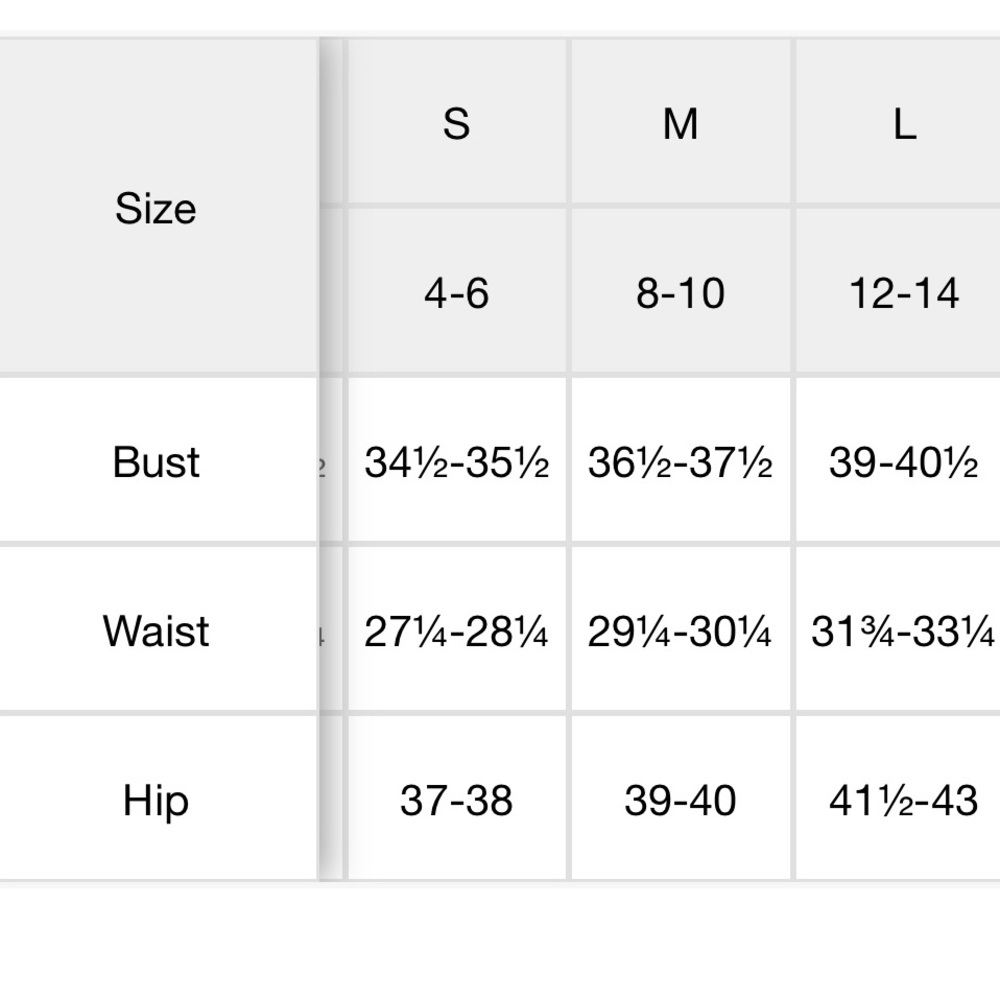This screenshot has height=1000, width=1000.
Task: Select the M size column header
Action: (680, 122)
